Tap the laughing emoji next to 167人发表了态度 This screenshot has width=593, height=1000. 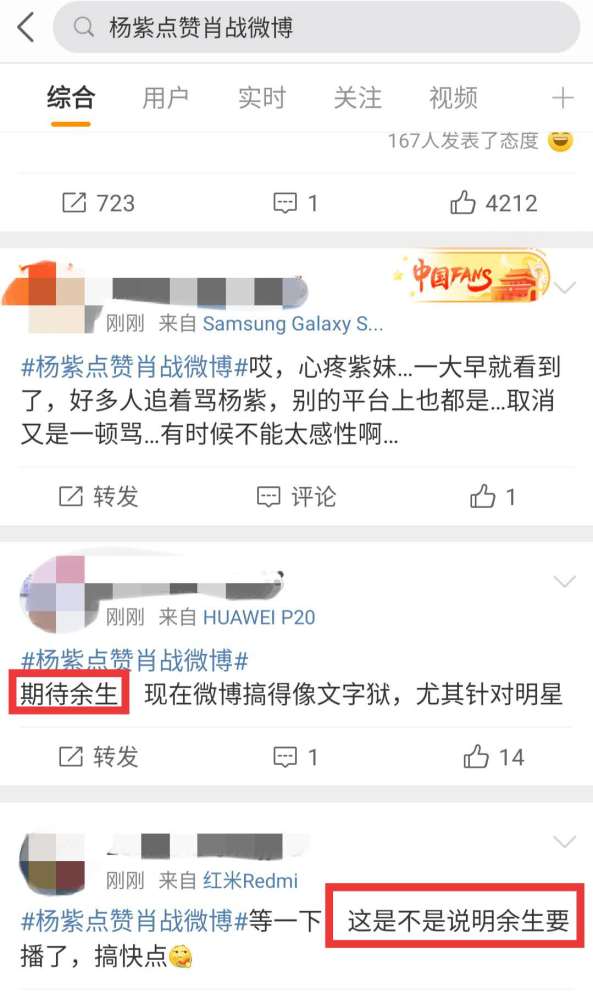click(560, 140)
